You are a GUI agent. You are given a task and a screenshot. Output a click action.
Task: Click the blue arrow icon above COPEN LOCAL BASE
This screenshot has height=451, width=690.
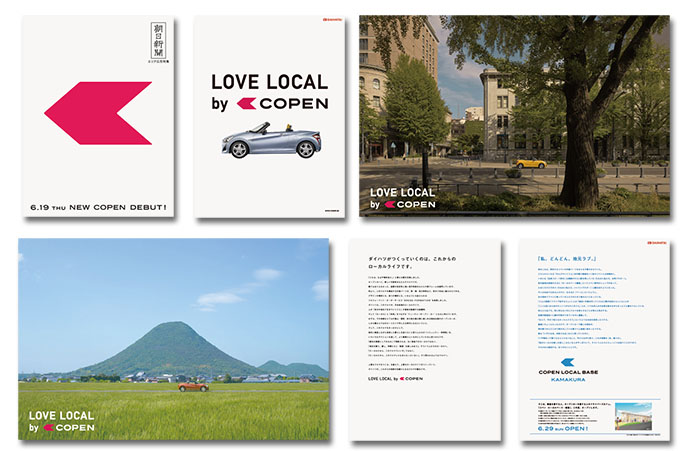click(x=568, y=363)
